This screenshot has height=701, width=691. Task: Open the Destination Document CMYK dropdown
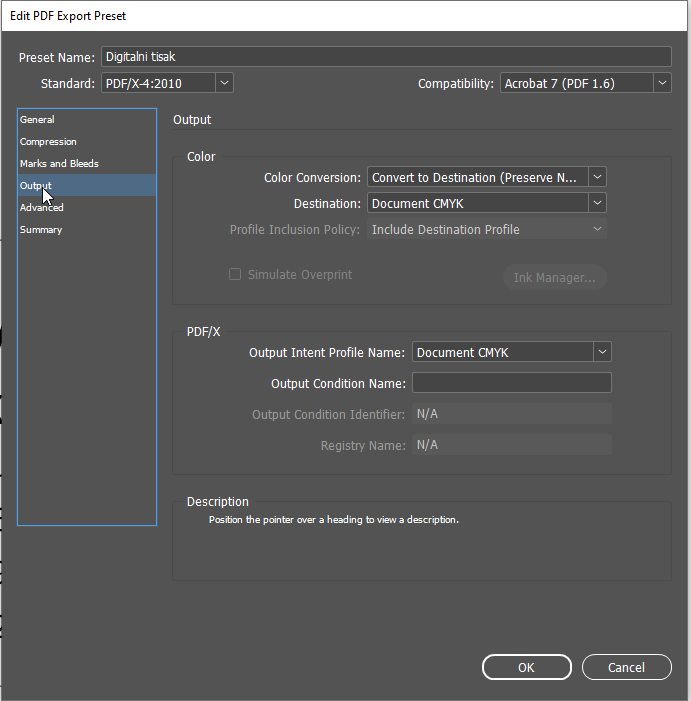click(486, 203)
